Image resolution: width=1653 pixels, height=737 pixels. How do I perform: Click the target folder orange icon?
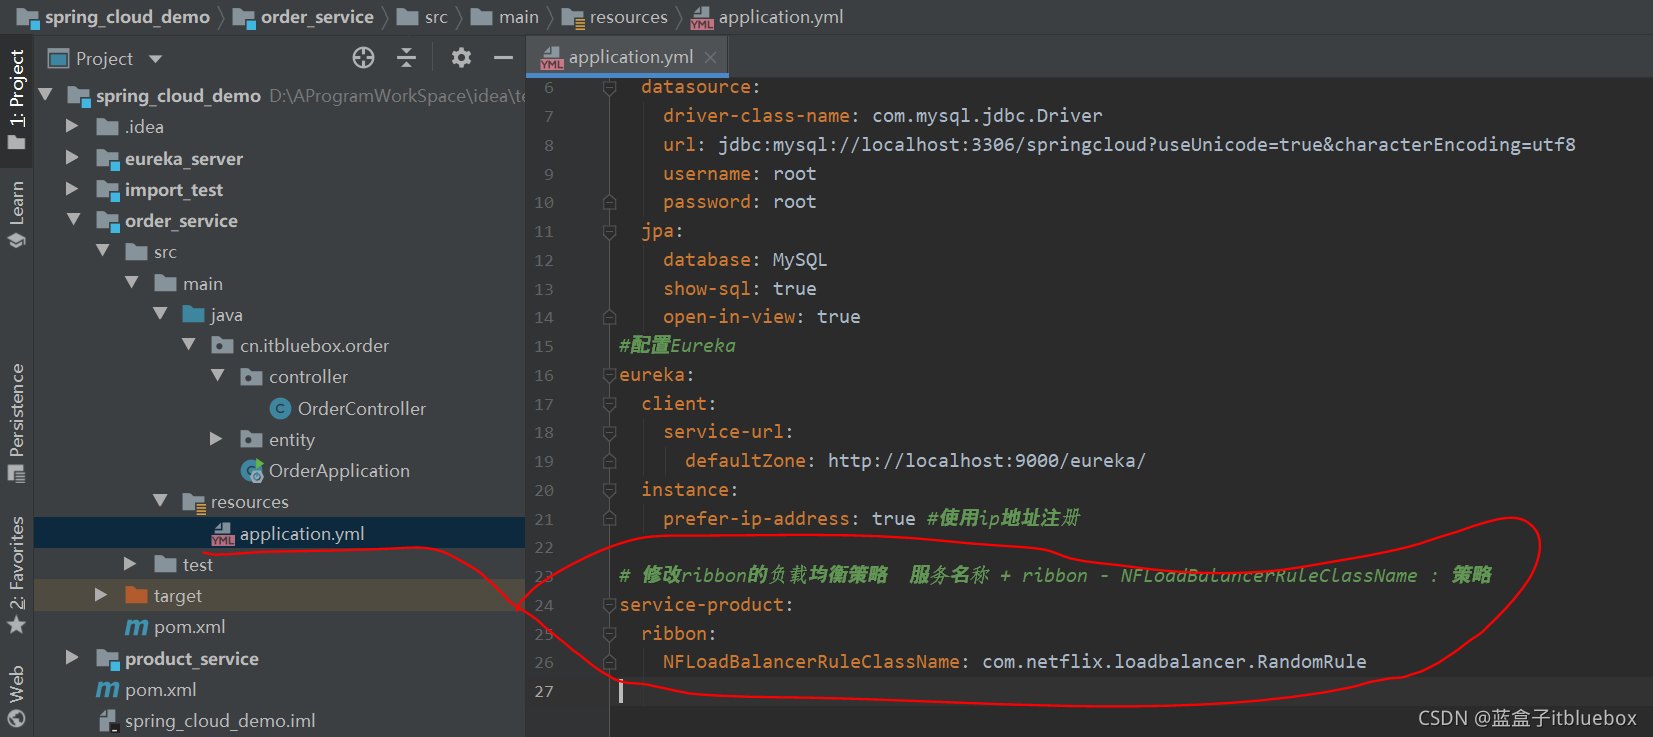coord(137,595)
